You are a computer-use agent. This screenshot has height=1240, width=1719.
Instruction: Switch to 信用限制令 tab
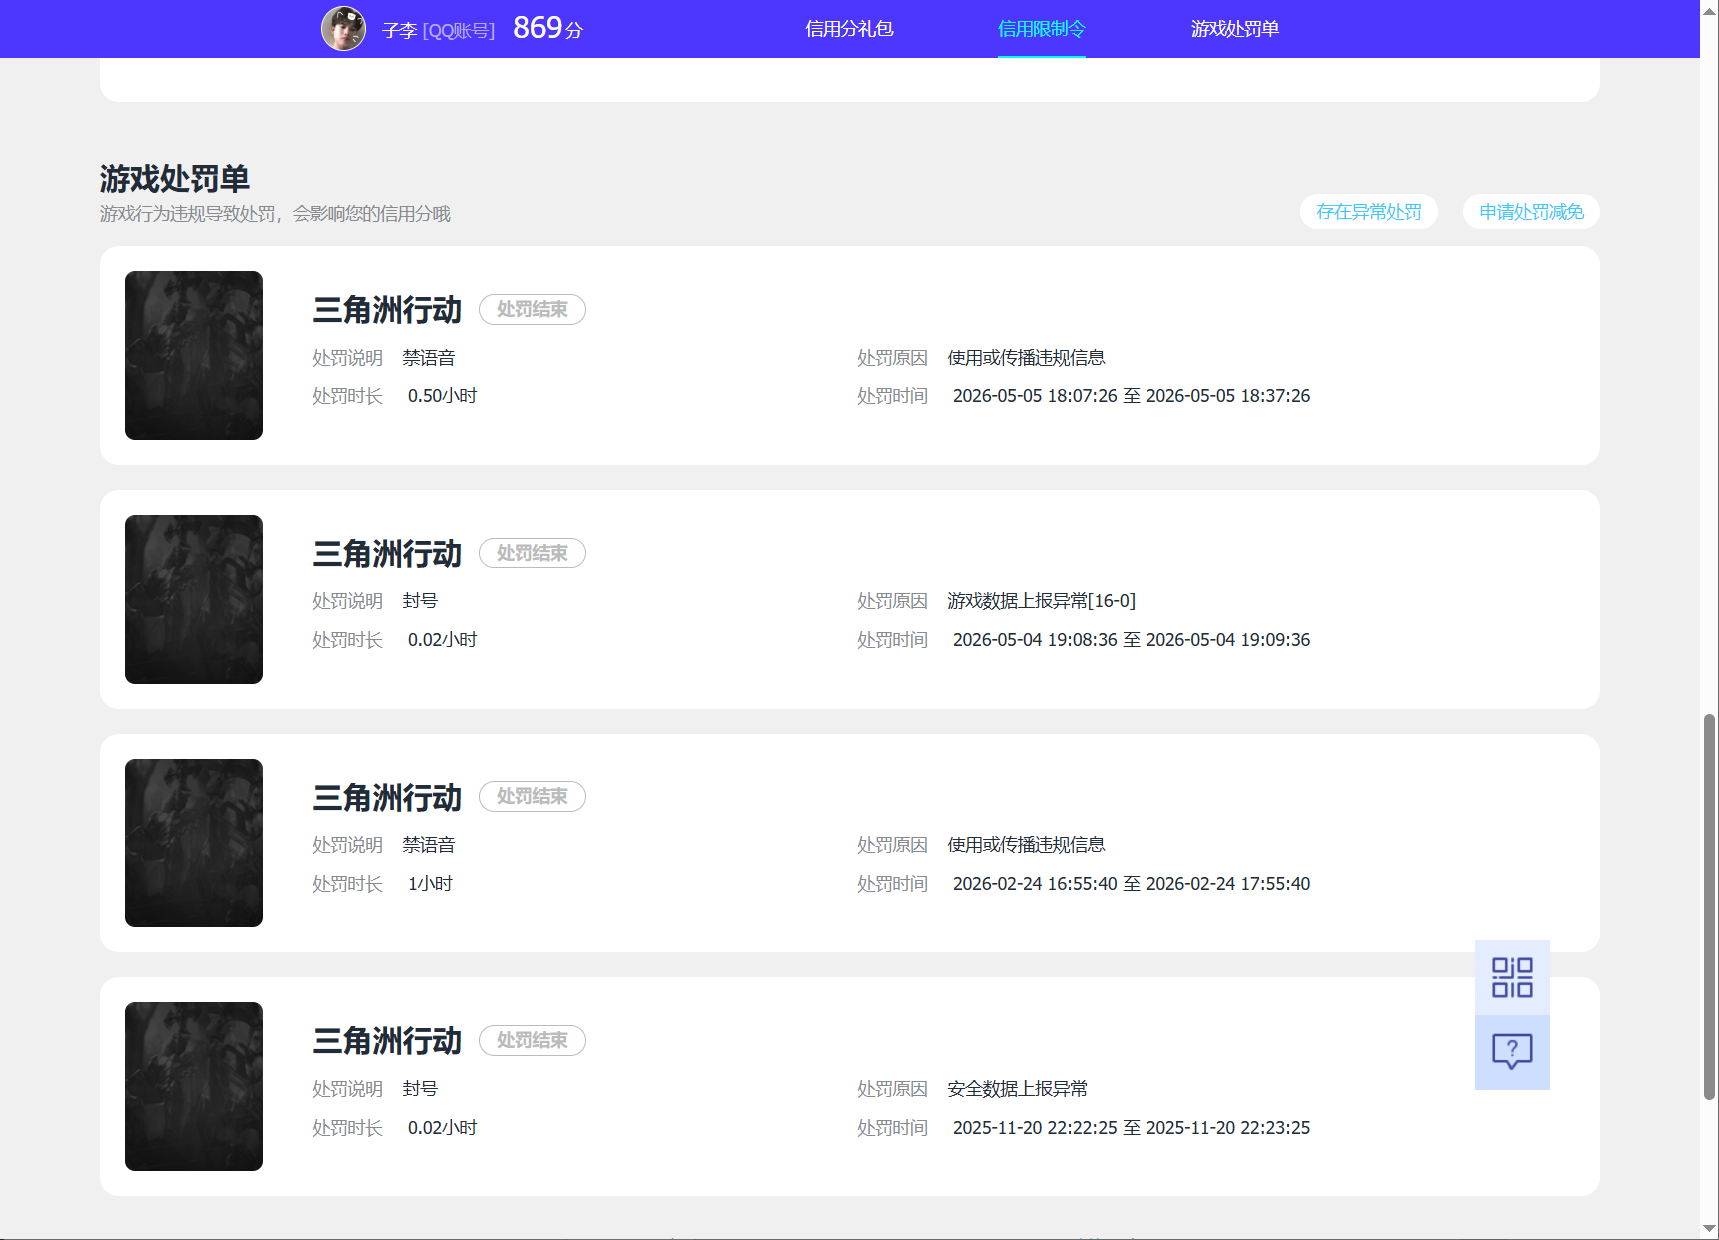1041,29
